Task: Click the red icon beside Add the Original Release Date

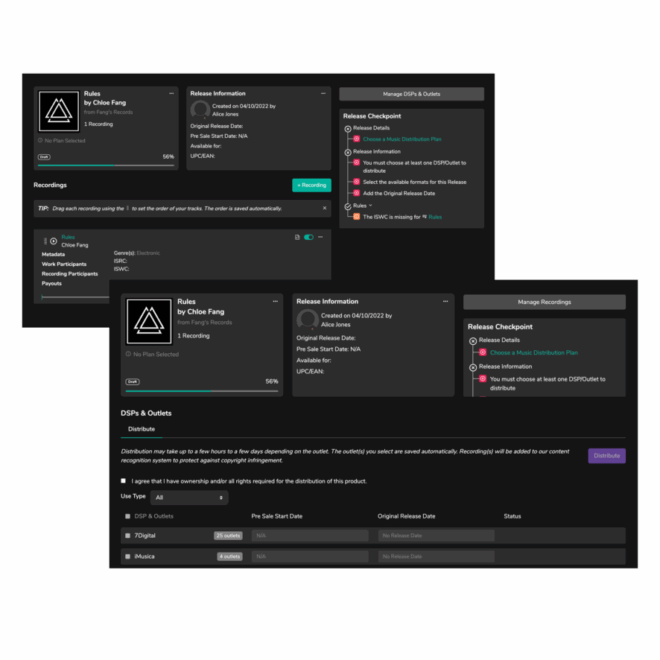Action: 357,193
